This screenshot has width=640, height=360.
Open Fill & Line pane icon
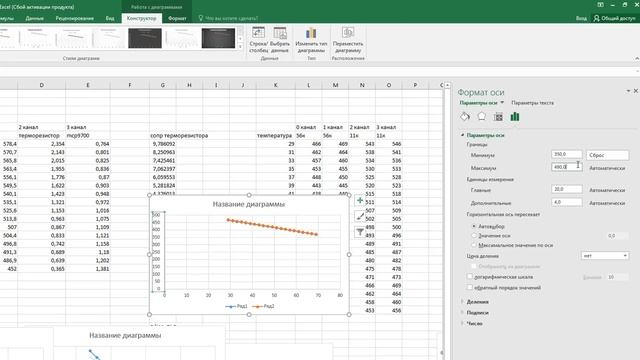tap(465, 117)
